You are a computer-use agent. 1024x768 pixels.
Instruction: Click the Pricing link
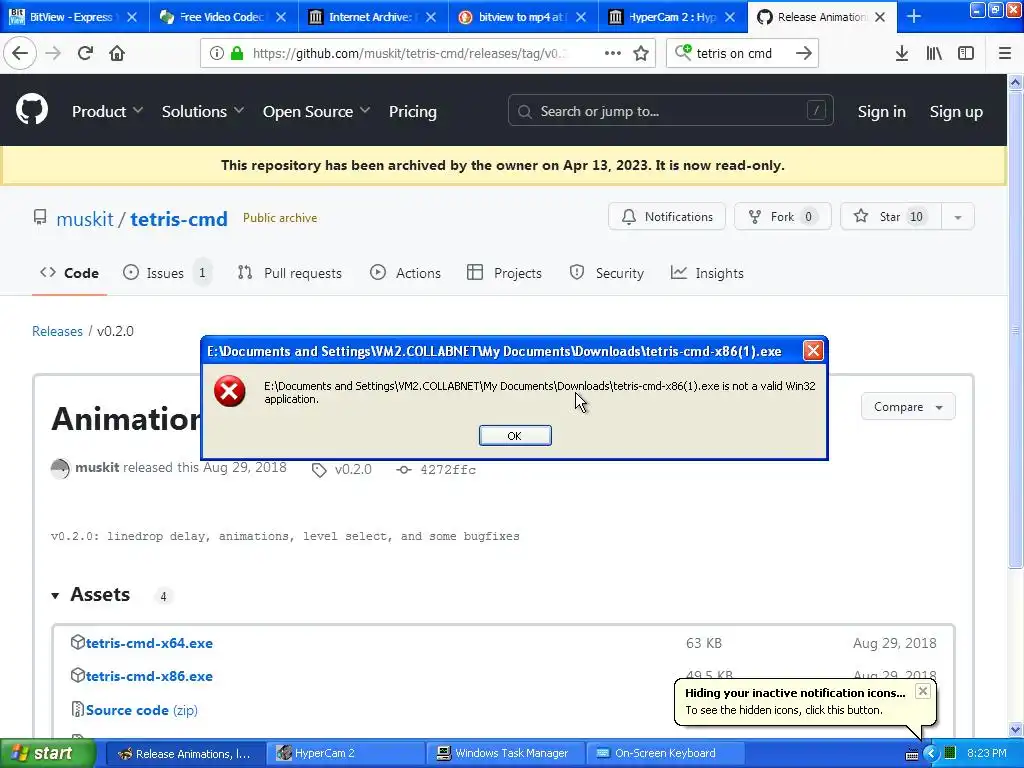[413, 112]
